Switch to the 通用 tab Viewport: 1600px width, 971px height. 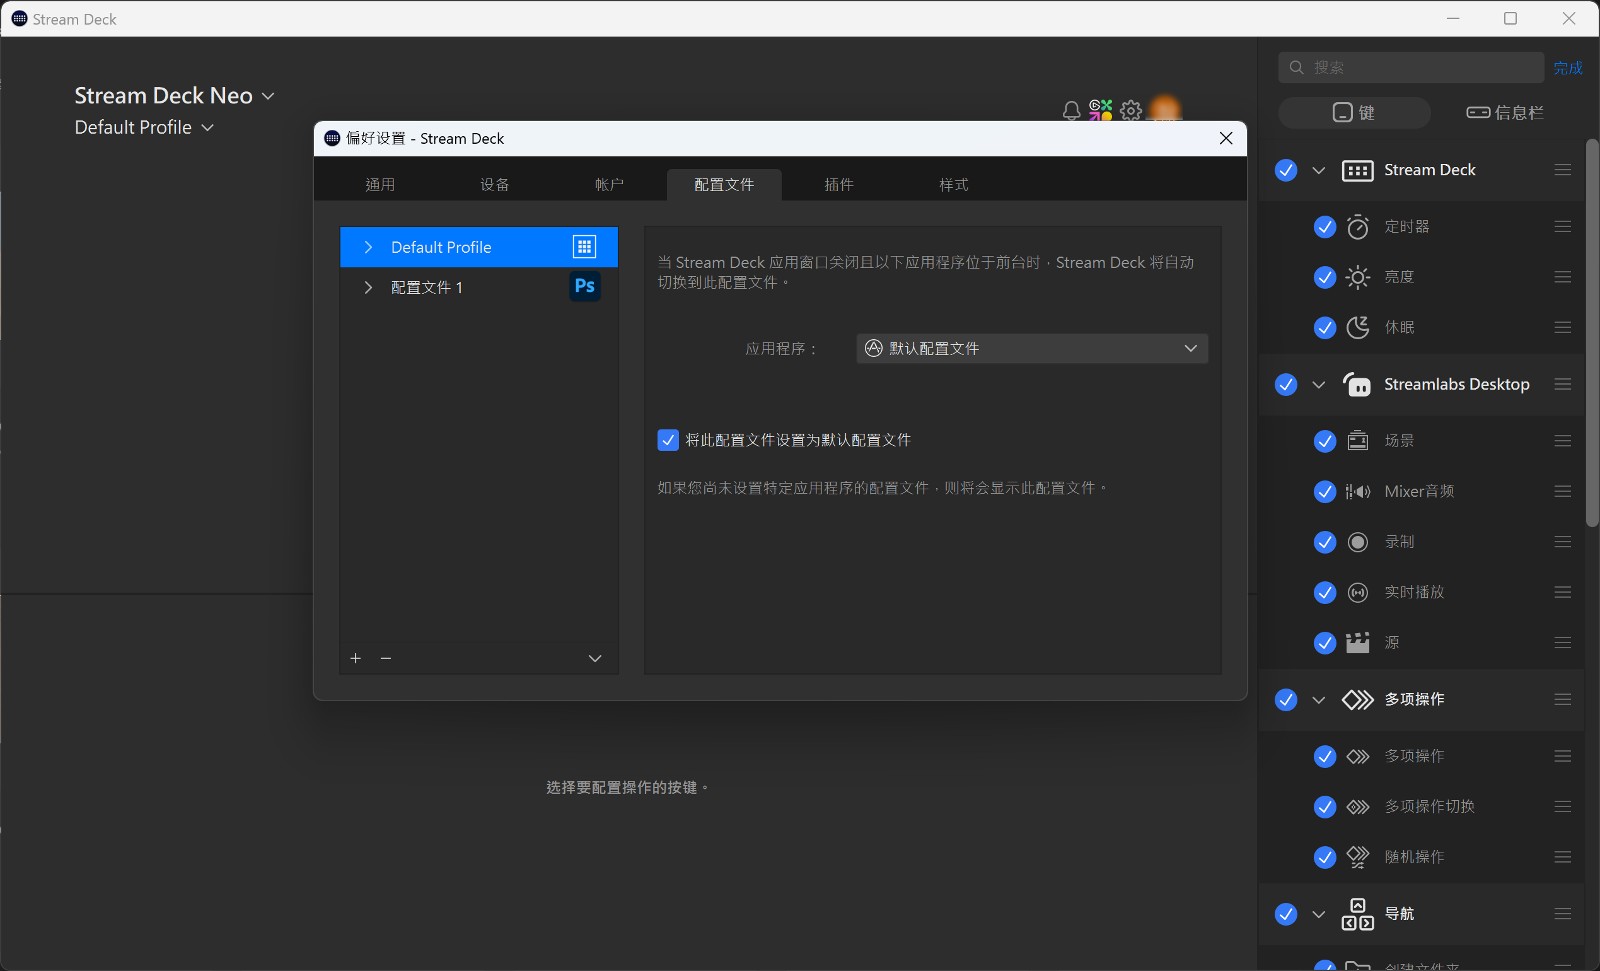pos(380,185)
